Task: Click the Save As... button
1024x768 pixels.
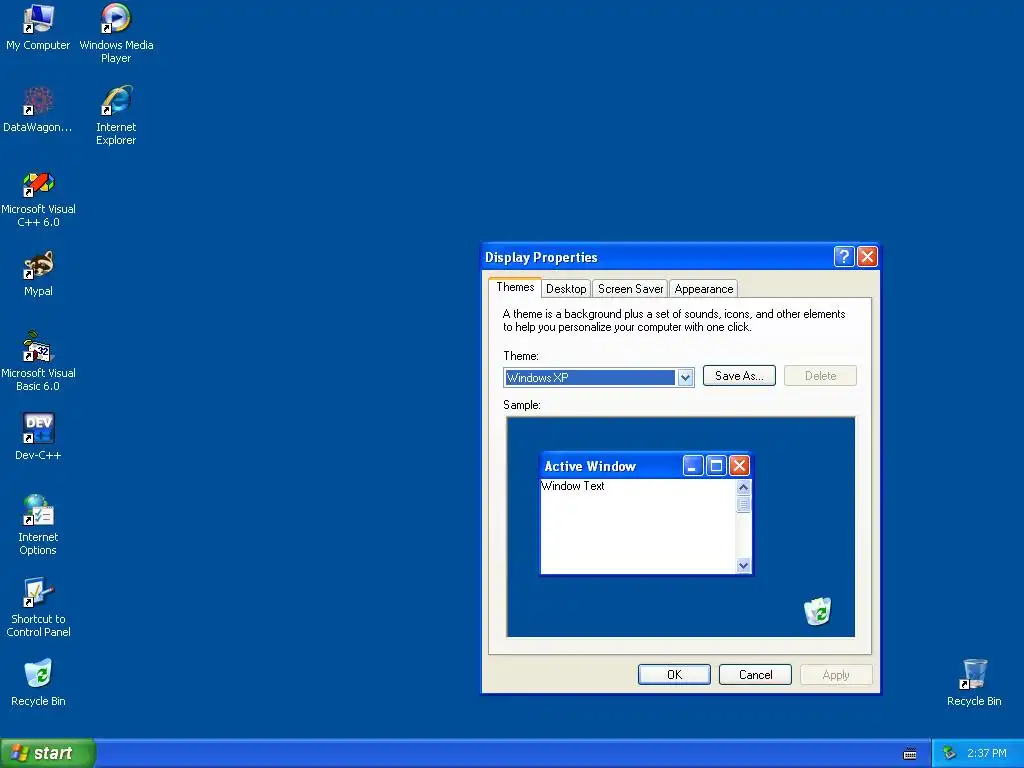Action: [739, 376]
